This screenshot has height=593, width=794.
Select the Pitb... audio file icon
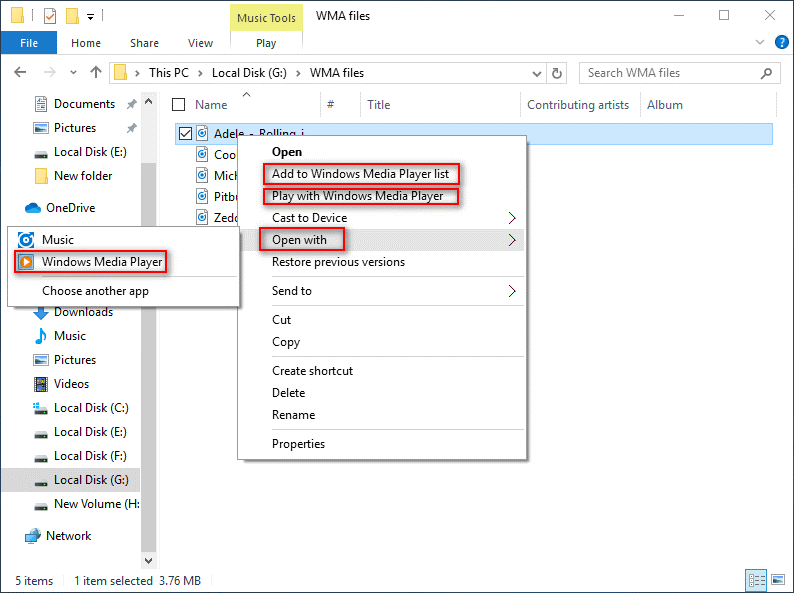[x=202, y=196]
